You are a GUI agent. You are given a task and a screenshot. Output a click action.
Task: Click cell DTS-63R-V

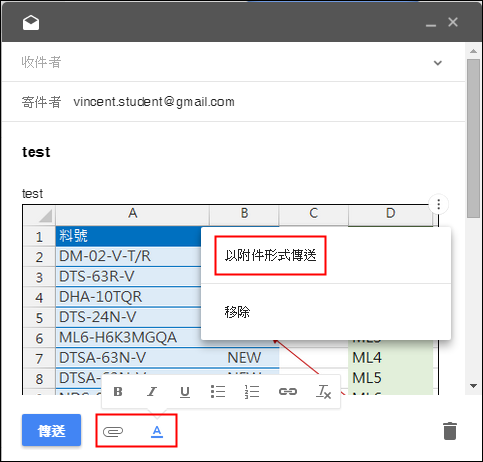click(x=128, y=276)
